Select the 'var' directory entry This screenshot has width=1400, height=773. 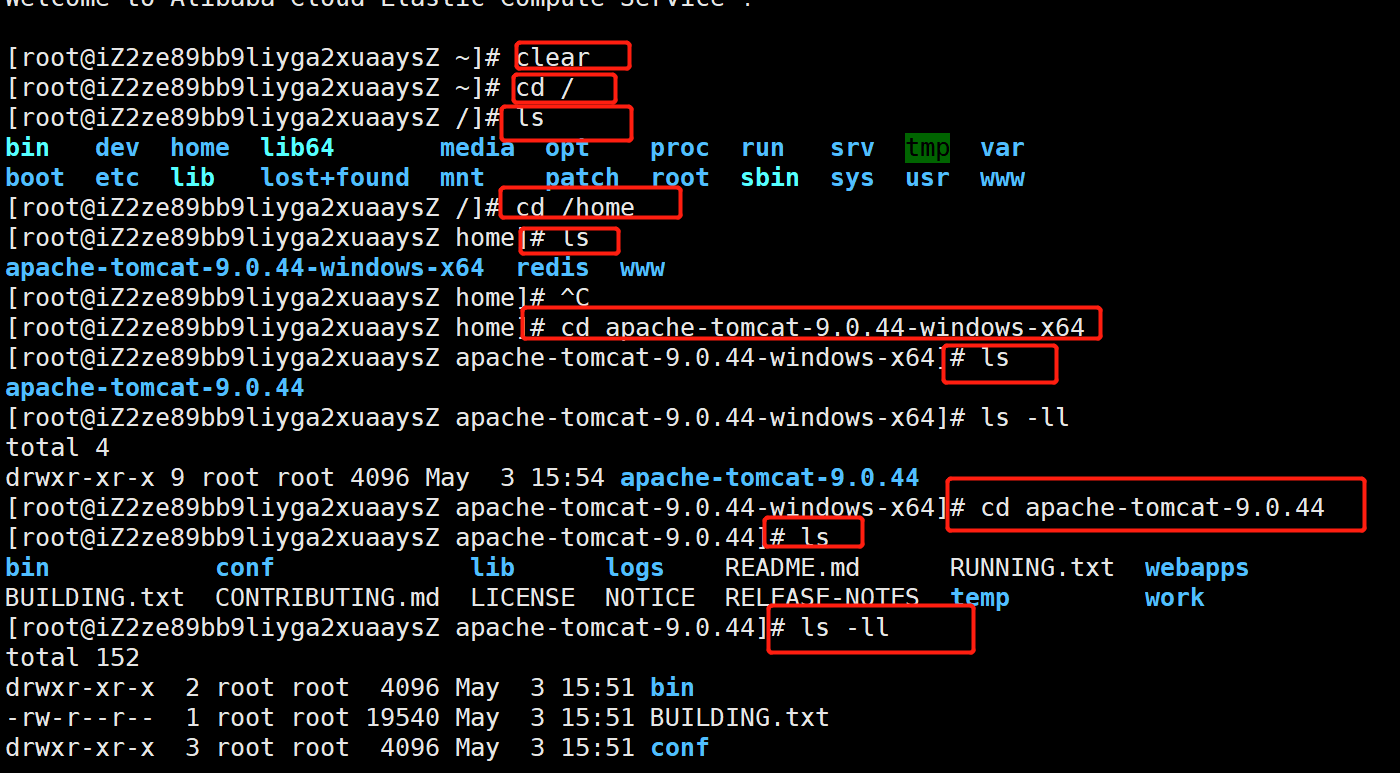click(1002, 148)
